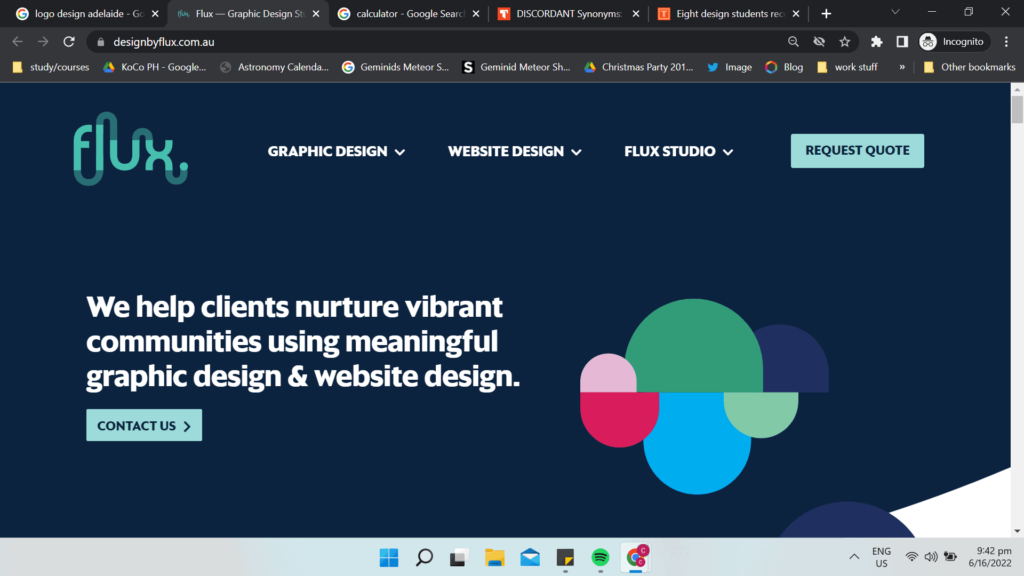This screenshot has width=1024, height=576.
Task: Open the Chrome three-dot menu
Action: tap(1006, 42)
